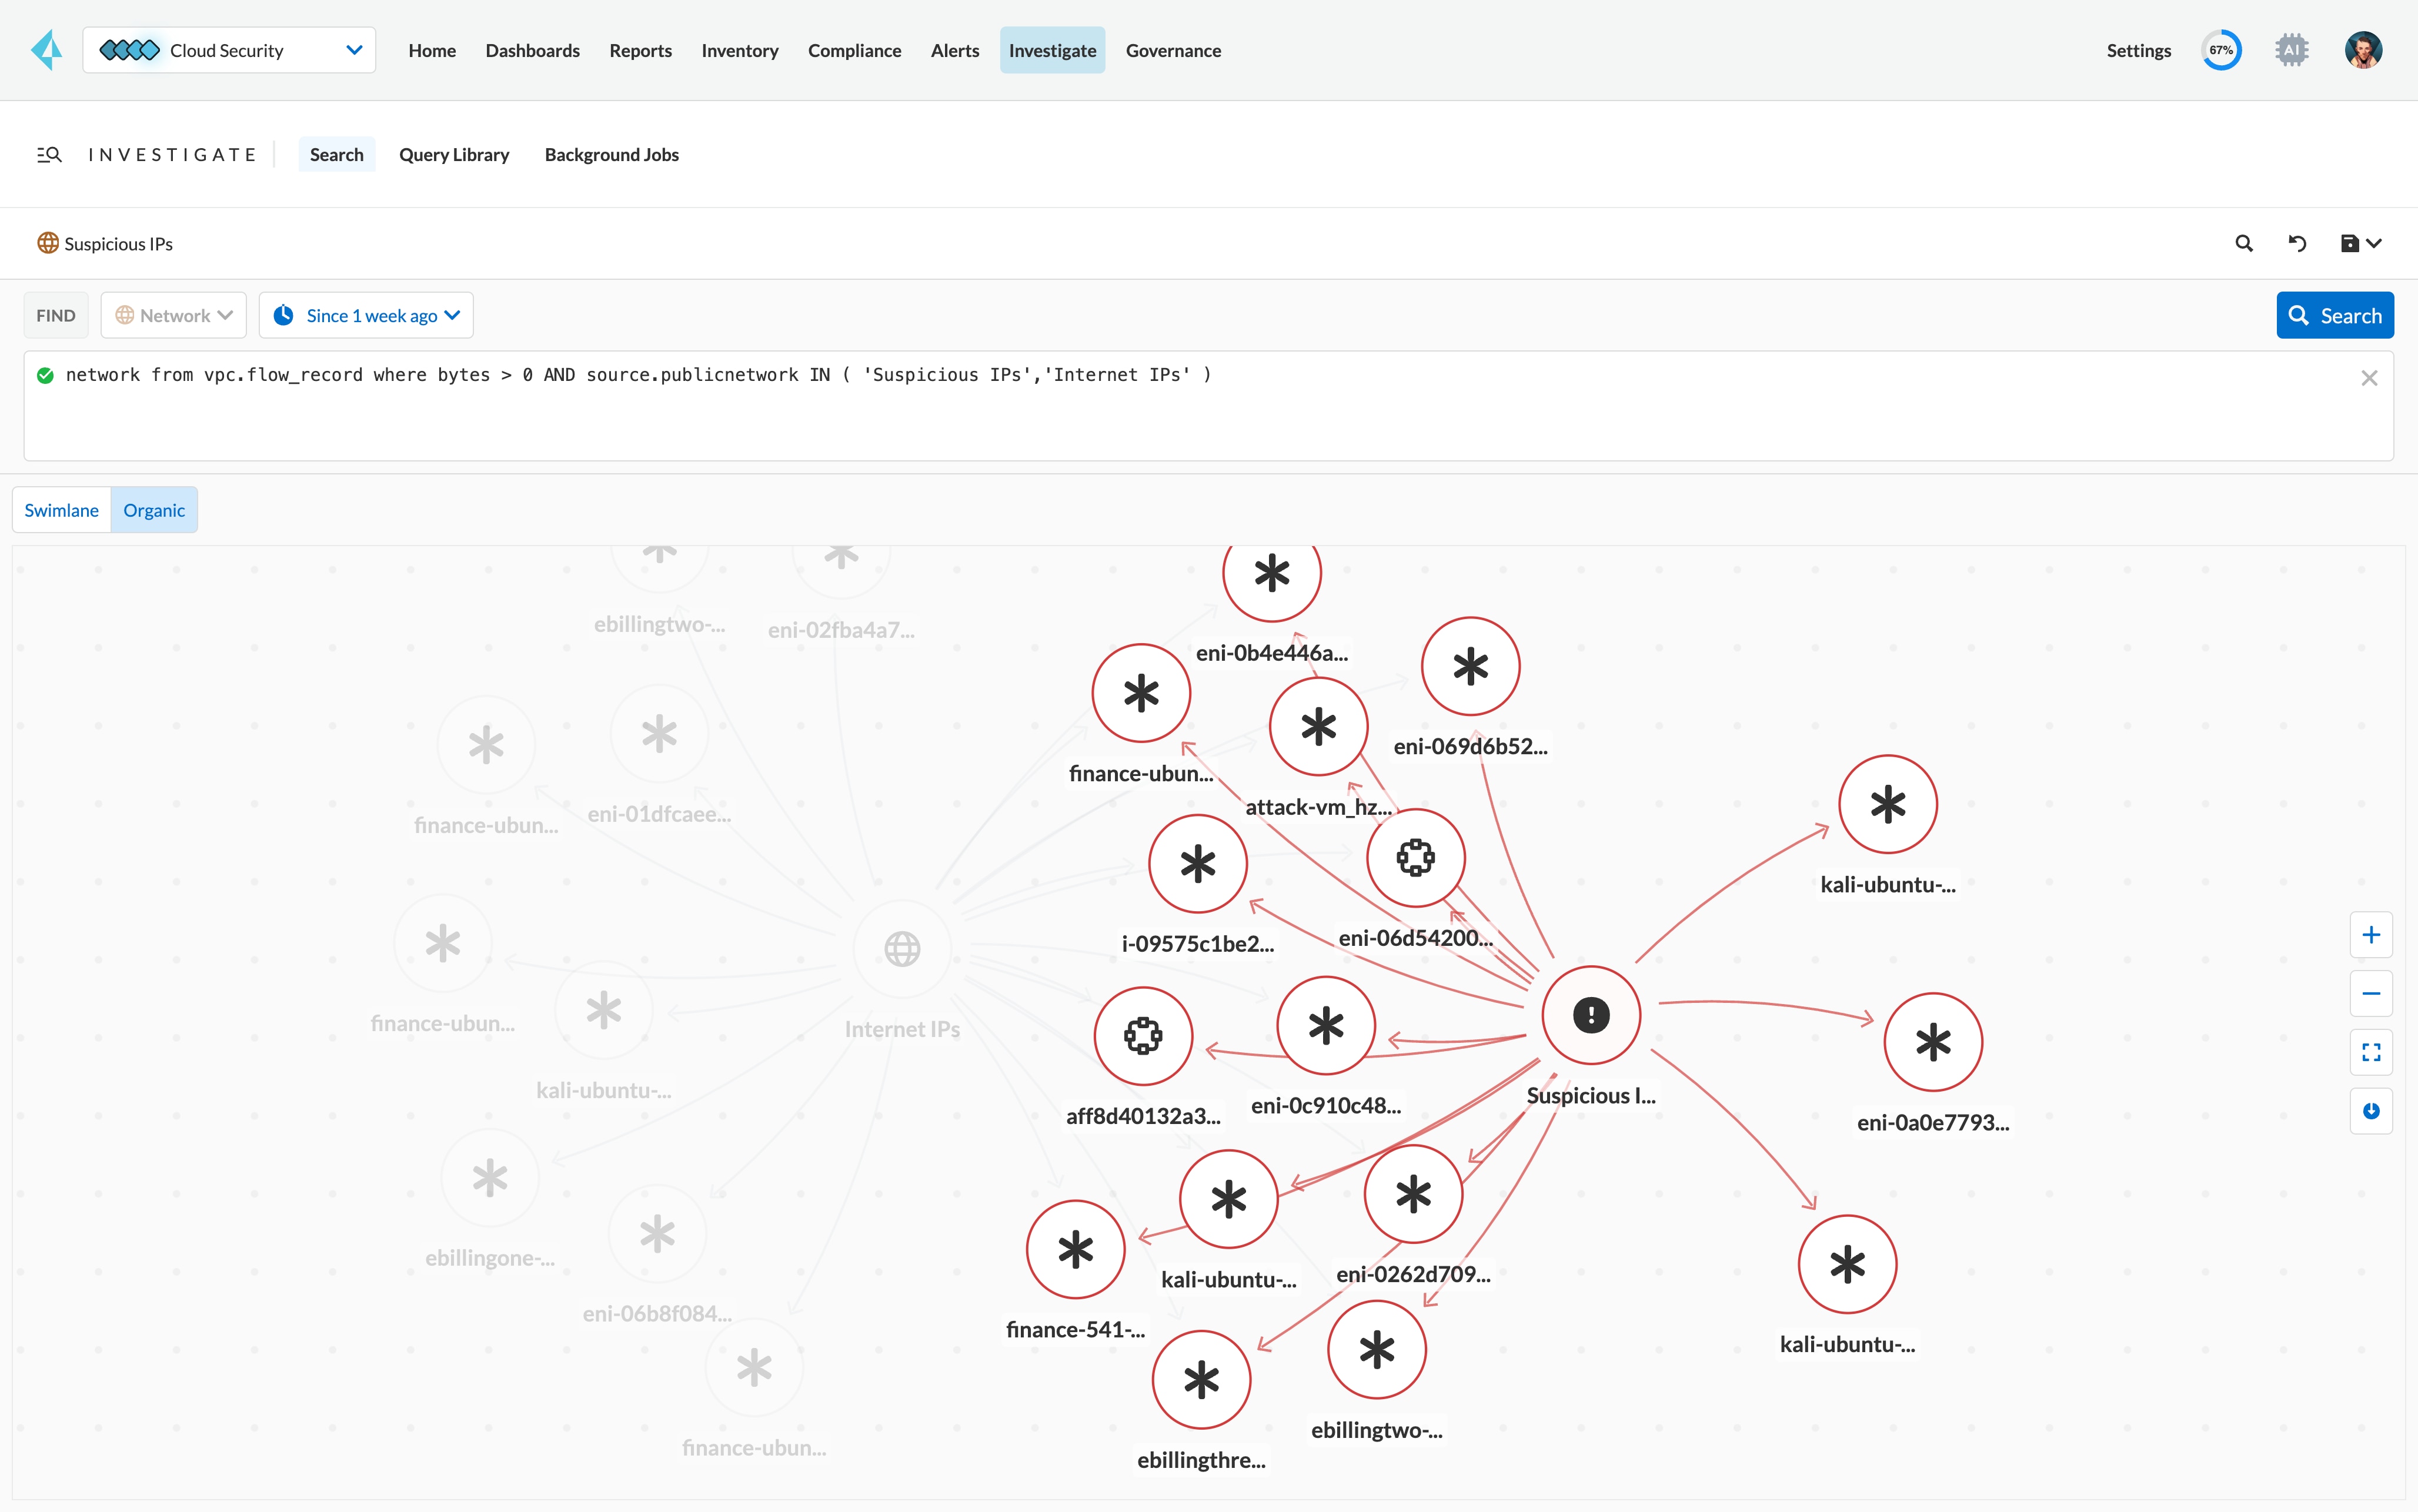The height and width of the screenshot is (1512, 2418).
Task: Select the Organic layout toggle
Action: (x=154, y=510)
